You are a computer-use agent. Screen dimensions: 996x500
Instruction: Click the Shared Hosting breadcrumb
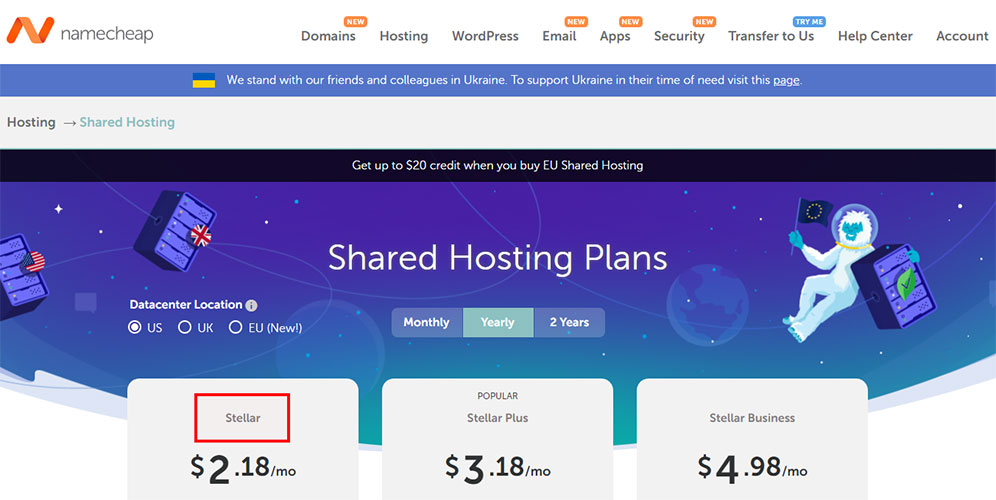pos(127,122)
